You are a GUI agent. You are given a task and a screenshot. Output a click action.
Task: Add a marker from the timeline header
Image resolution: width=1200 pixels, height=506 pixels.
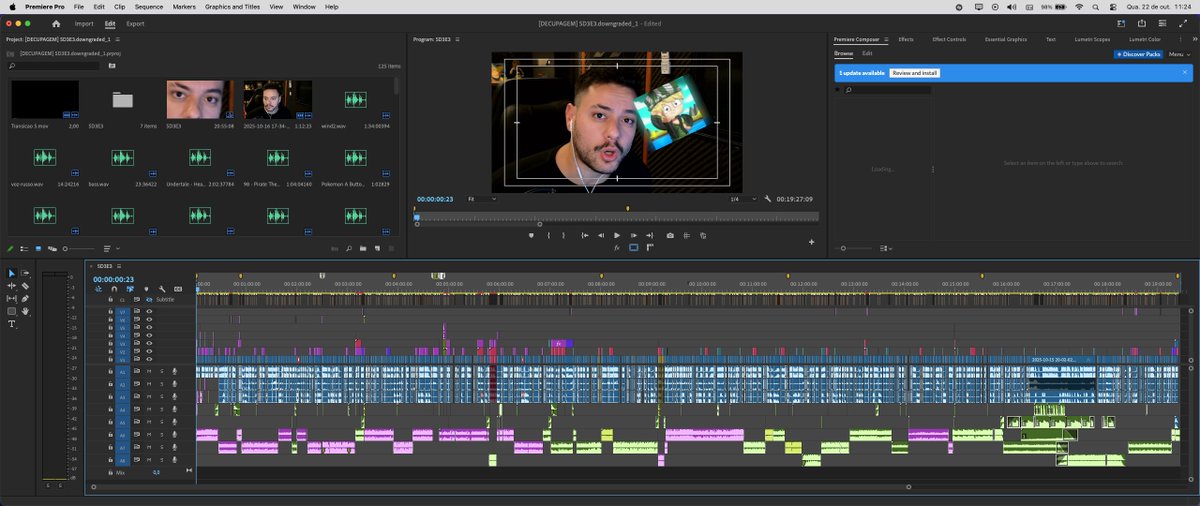tap(146, 289)
